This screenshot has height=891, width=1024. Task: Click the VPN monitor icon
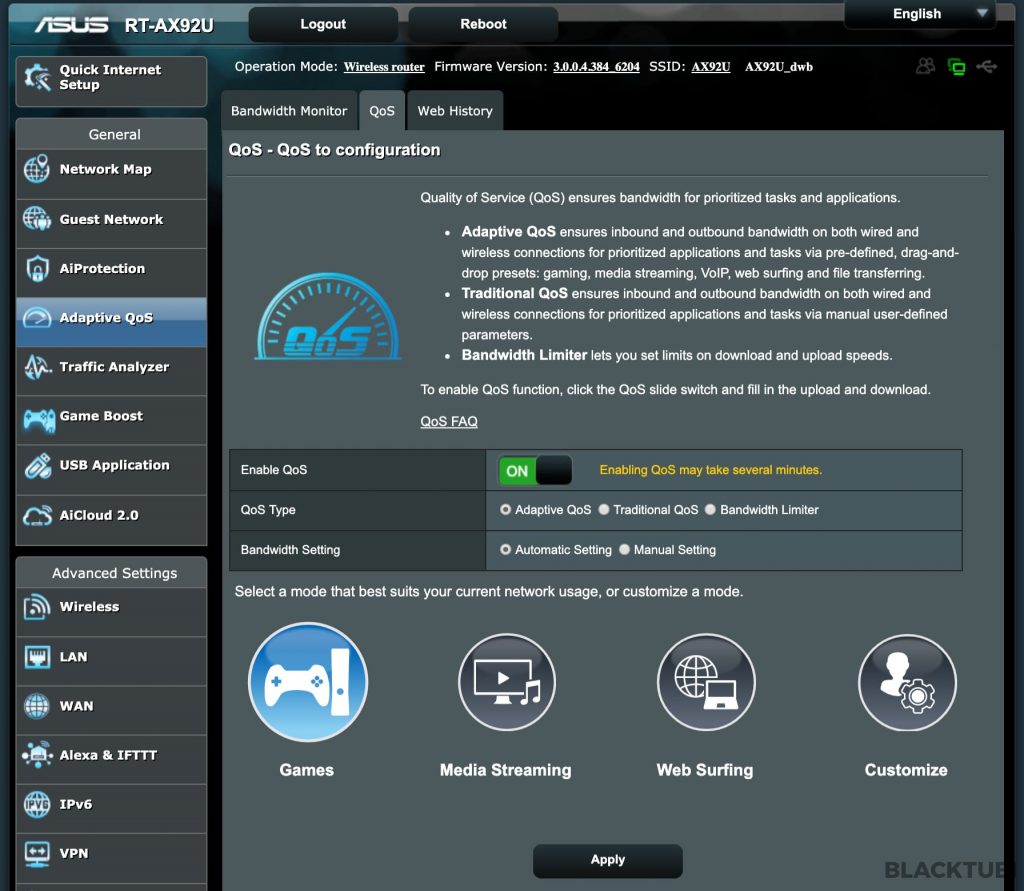[x=37, y=854]
